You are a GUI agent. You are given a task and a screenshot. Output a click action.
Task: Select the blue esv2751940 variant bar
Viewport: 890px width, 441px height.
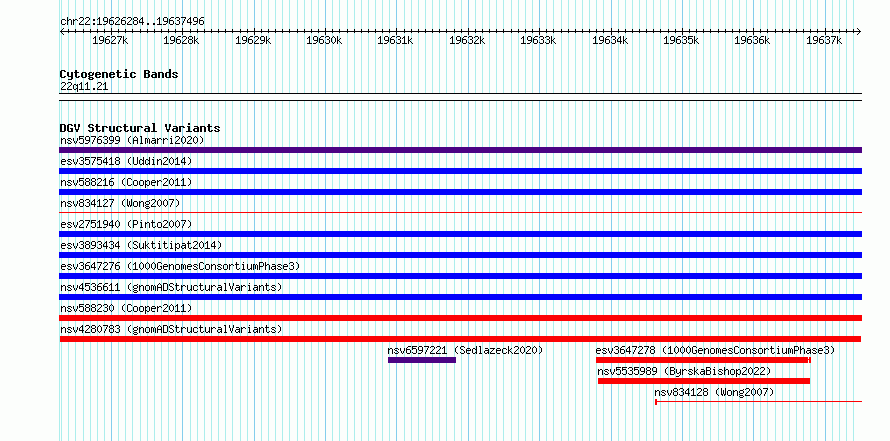tap(460, 234)
